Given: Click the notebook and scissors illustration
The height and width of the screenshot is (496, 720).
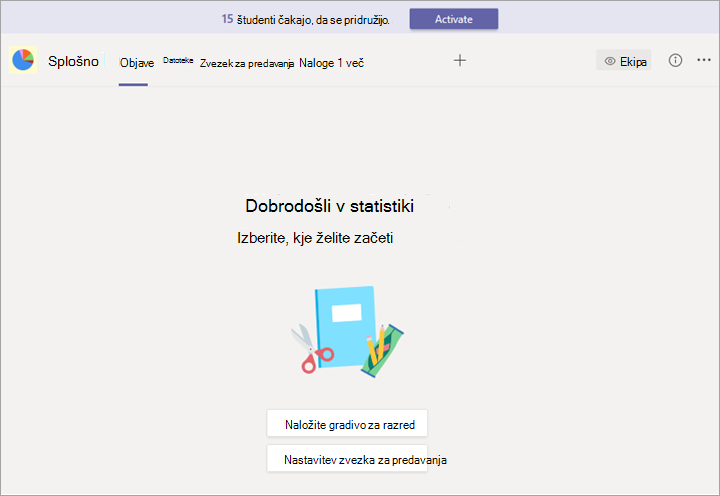Looking at the screenshot, I should click(x=347, y=332).
